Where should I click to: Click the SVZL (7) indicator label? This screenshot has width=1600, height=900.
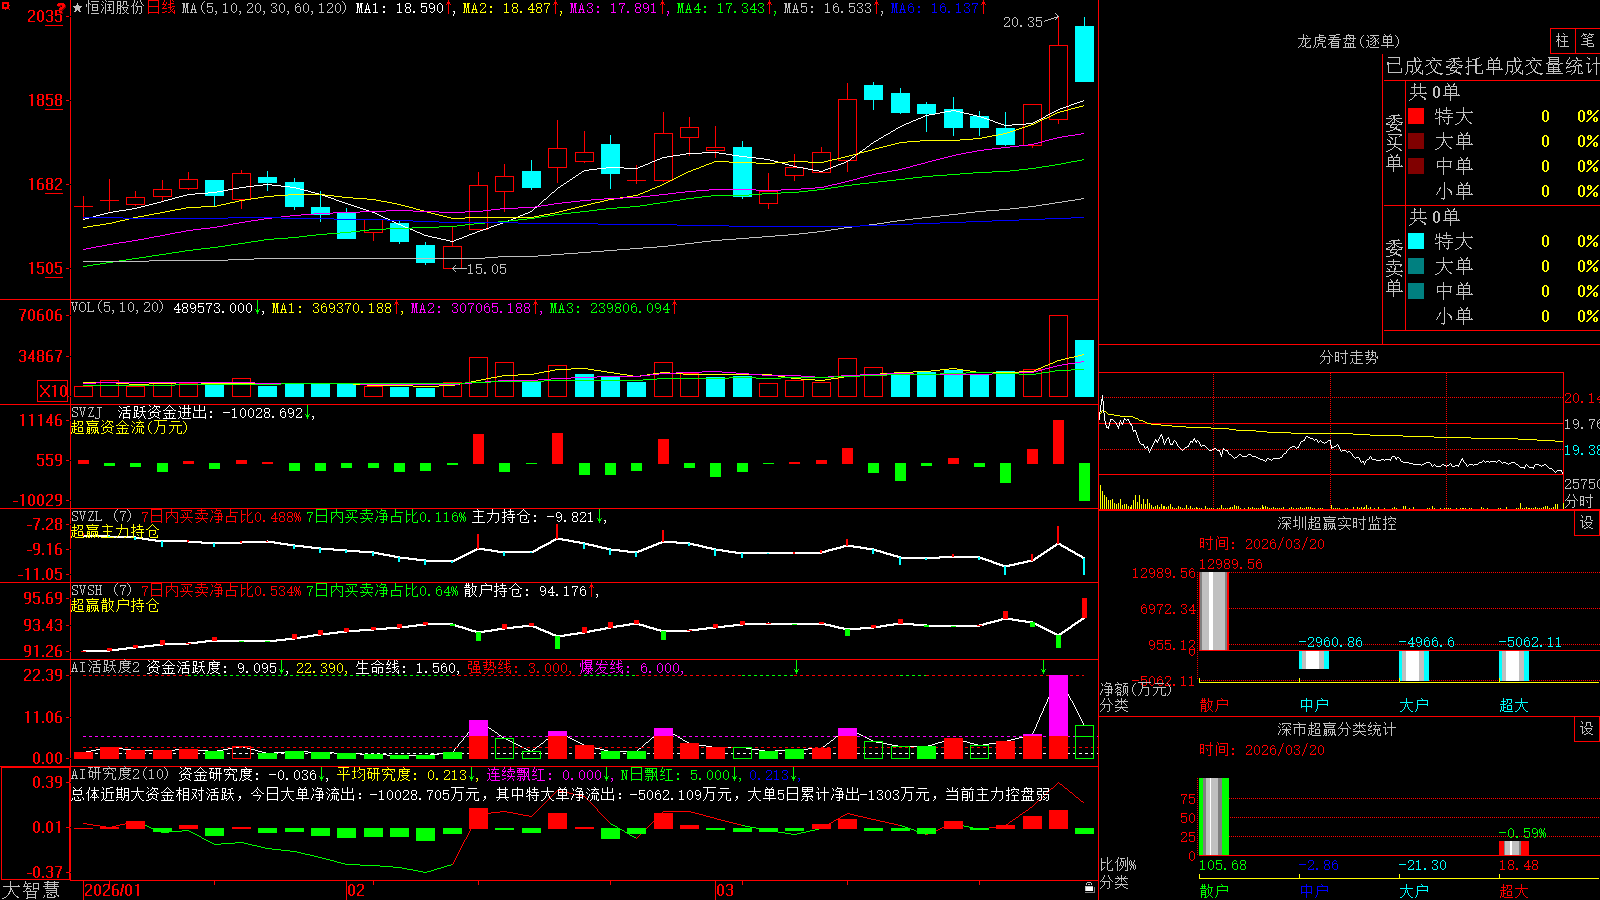(101, 517)
